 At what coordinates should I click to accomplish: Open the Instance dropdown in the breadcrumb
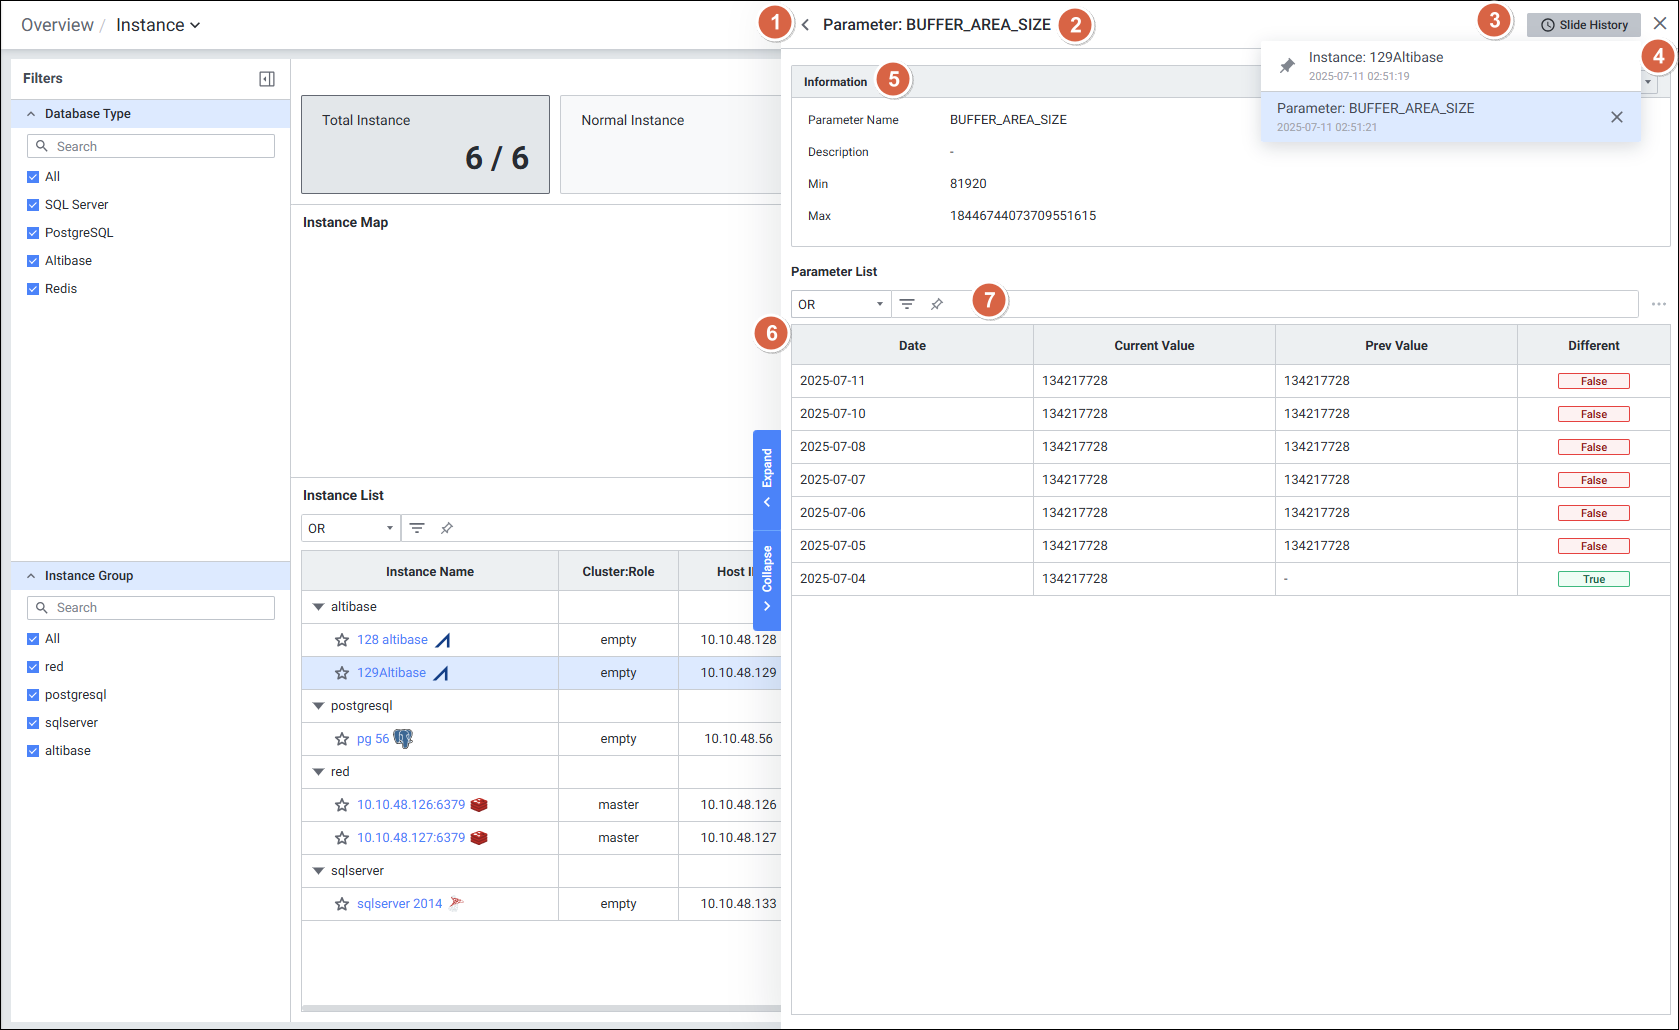(158, 25)
